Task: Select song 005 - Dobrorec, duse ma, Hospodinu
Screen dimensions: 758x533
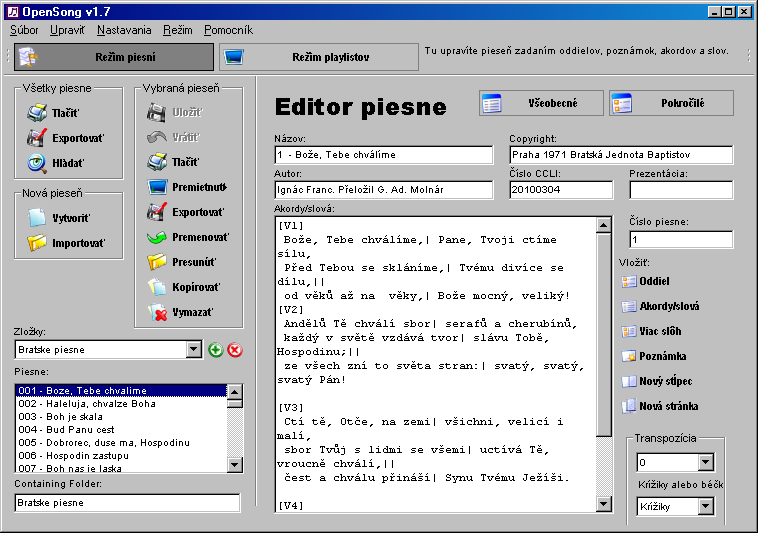Action: pyautogui.click(x=121, y=443)
